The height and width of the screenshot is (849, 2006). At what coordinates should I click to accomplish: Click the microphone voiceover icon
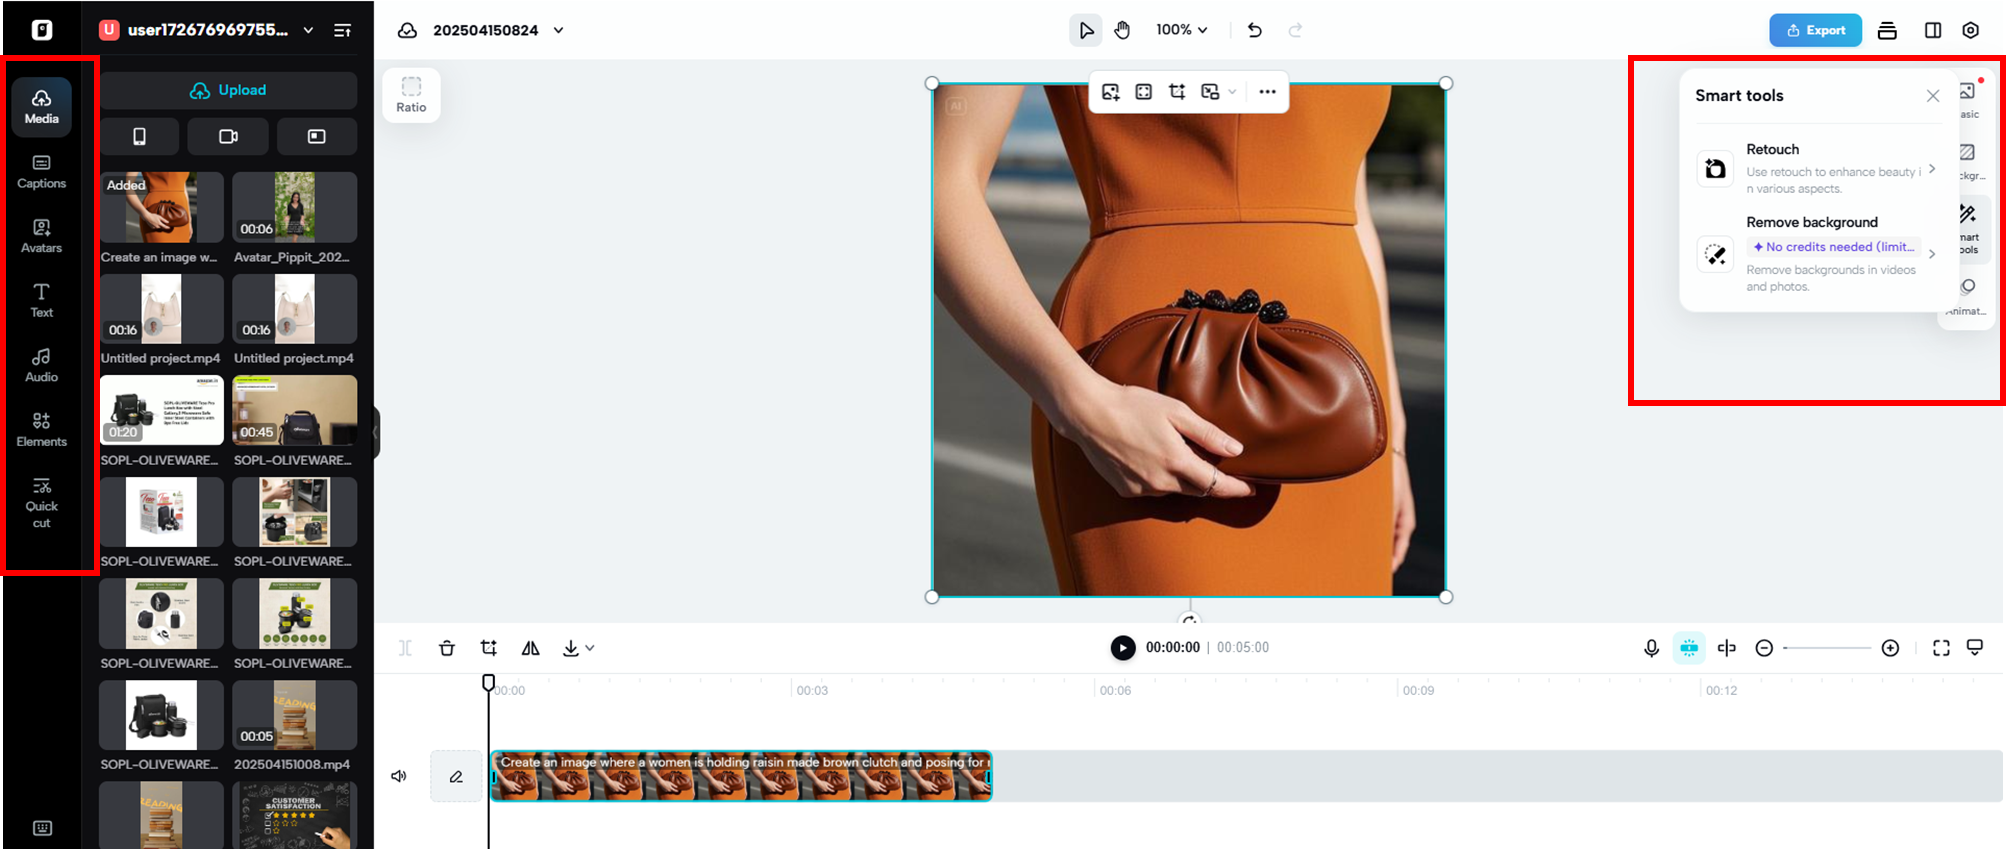coord(1651,648)
